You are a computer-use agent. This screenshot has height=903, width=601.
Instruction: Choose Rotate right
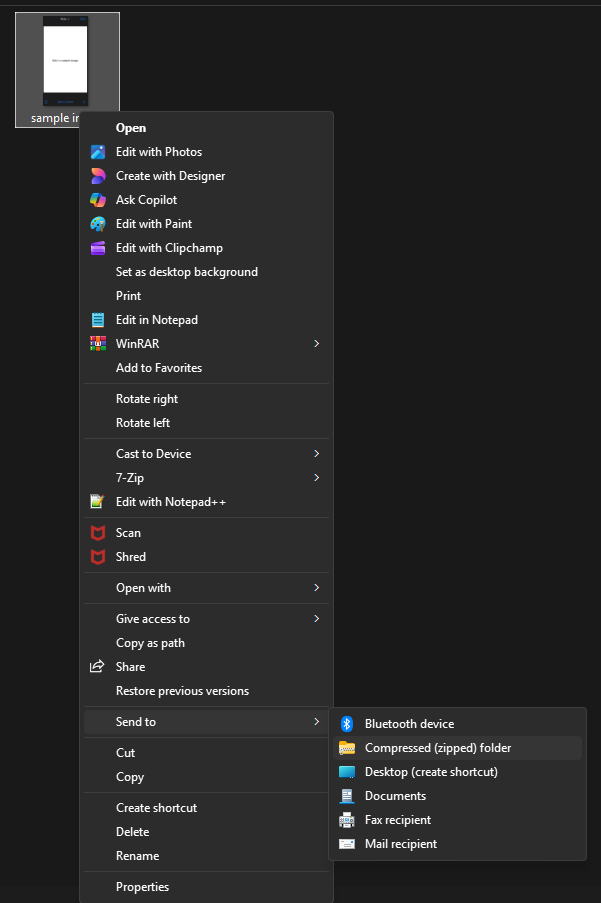click(x=145, y=398)
